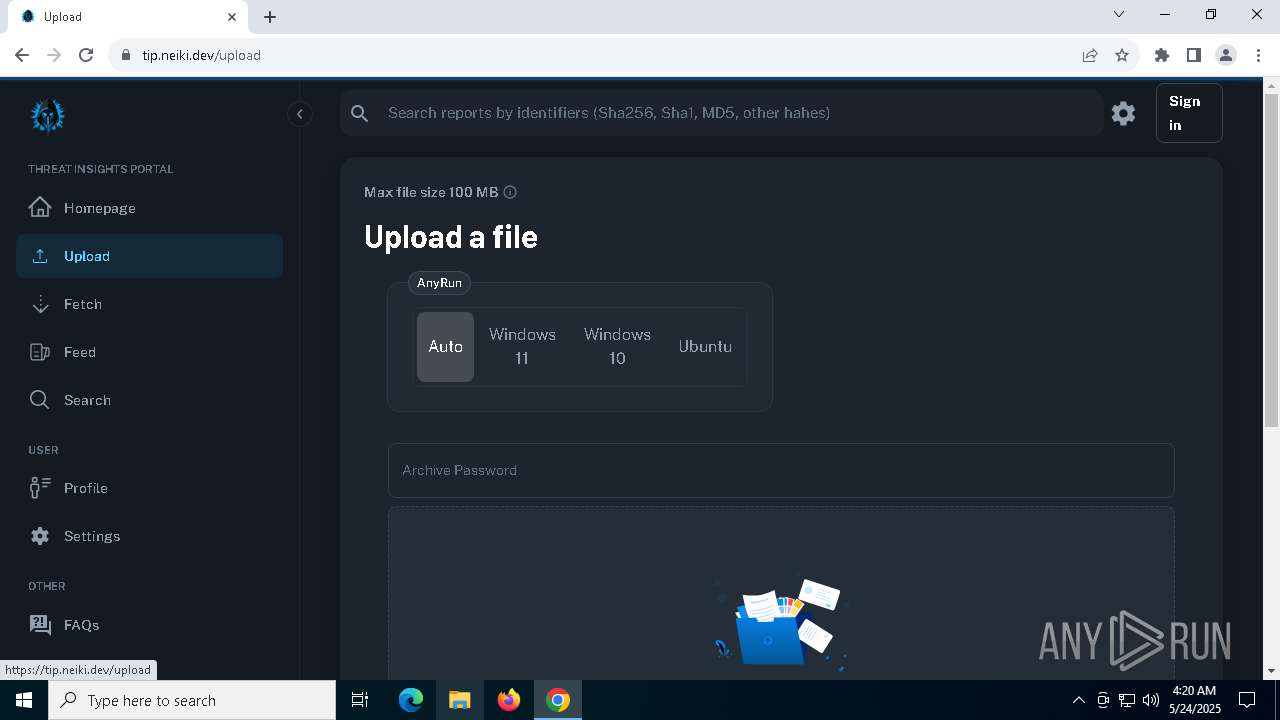Click the taskbar clock showing 4:20 AM
The width and height of the screenshot is (1280, 720).
tap(1195, 700)
